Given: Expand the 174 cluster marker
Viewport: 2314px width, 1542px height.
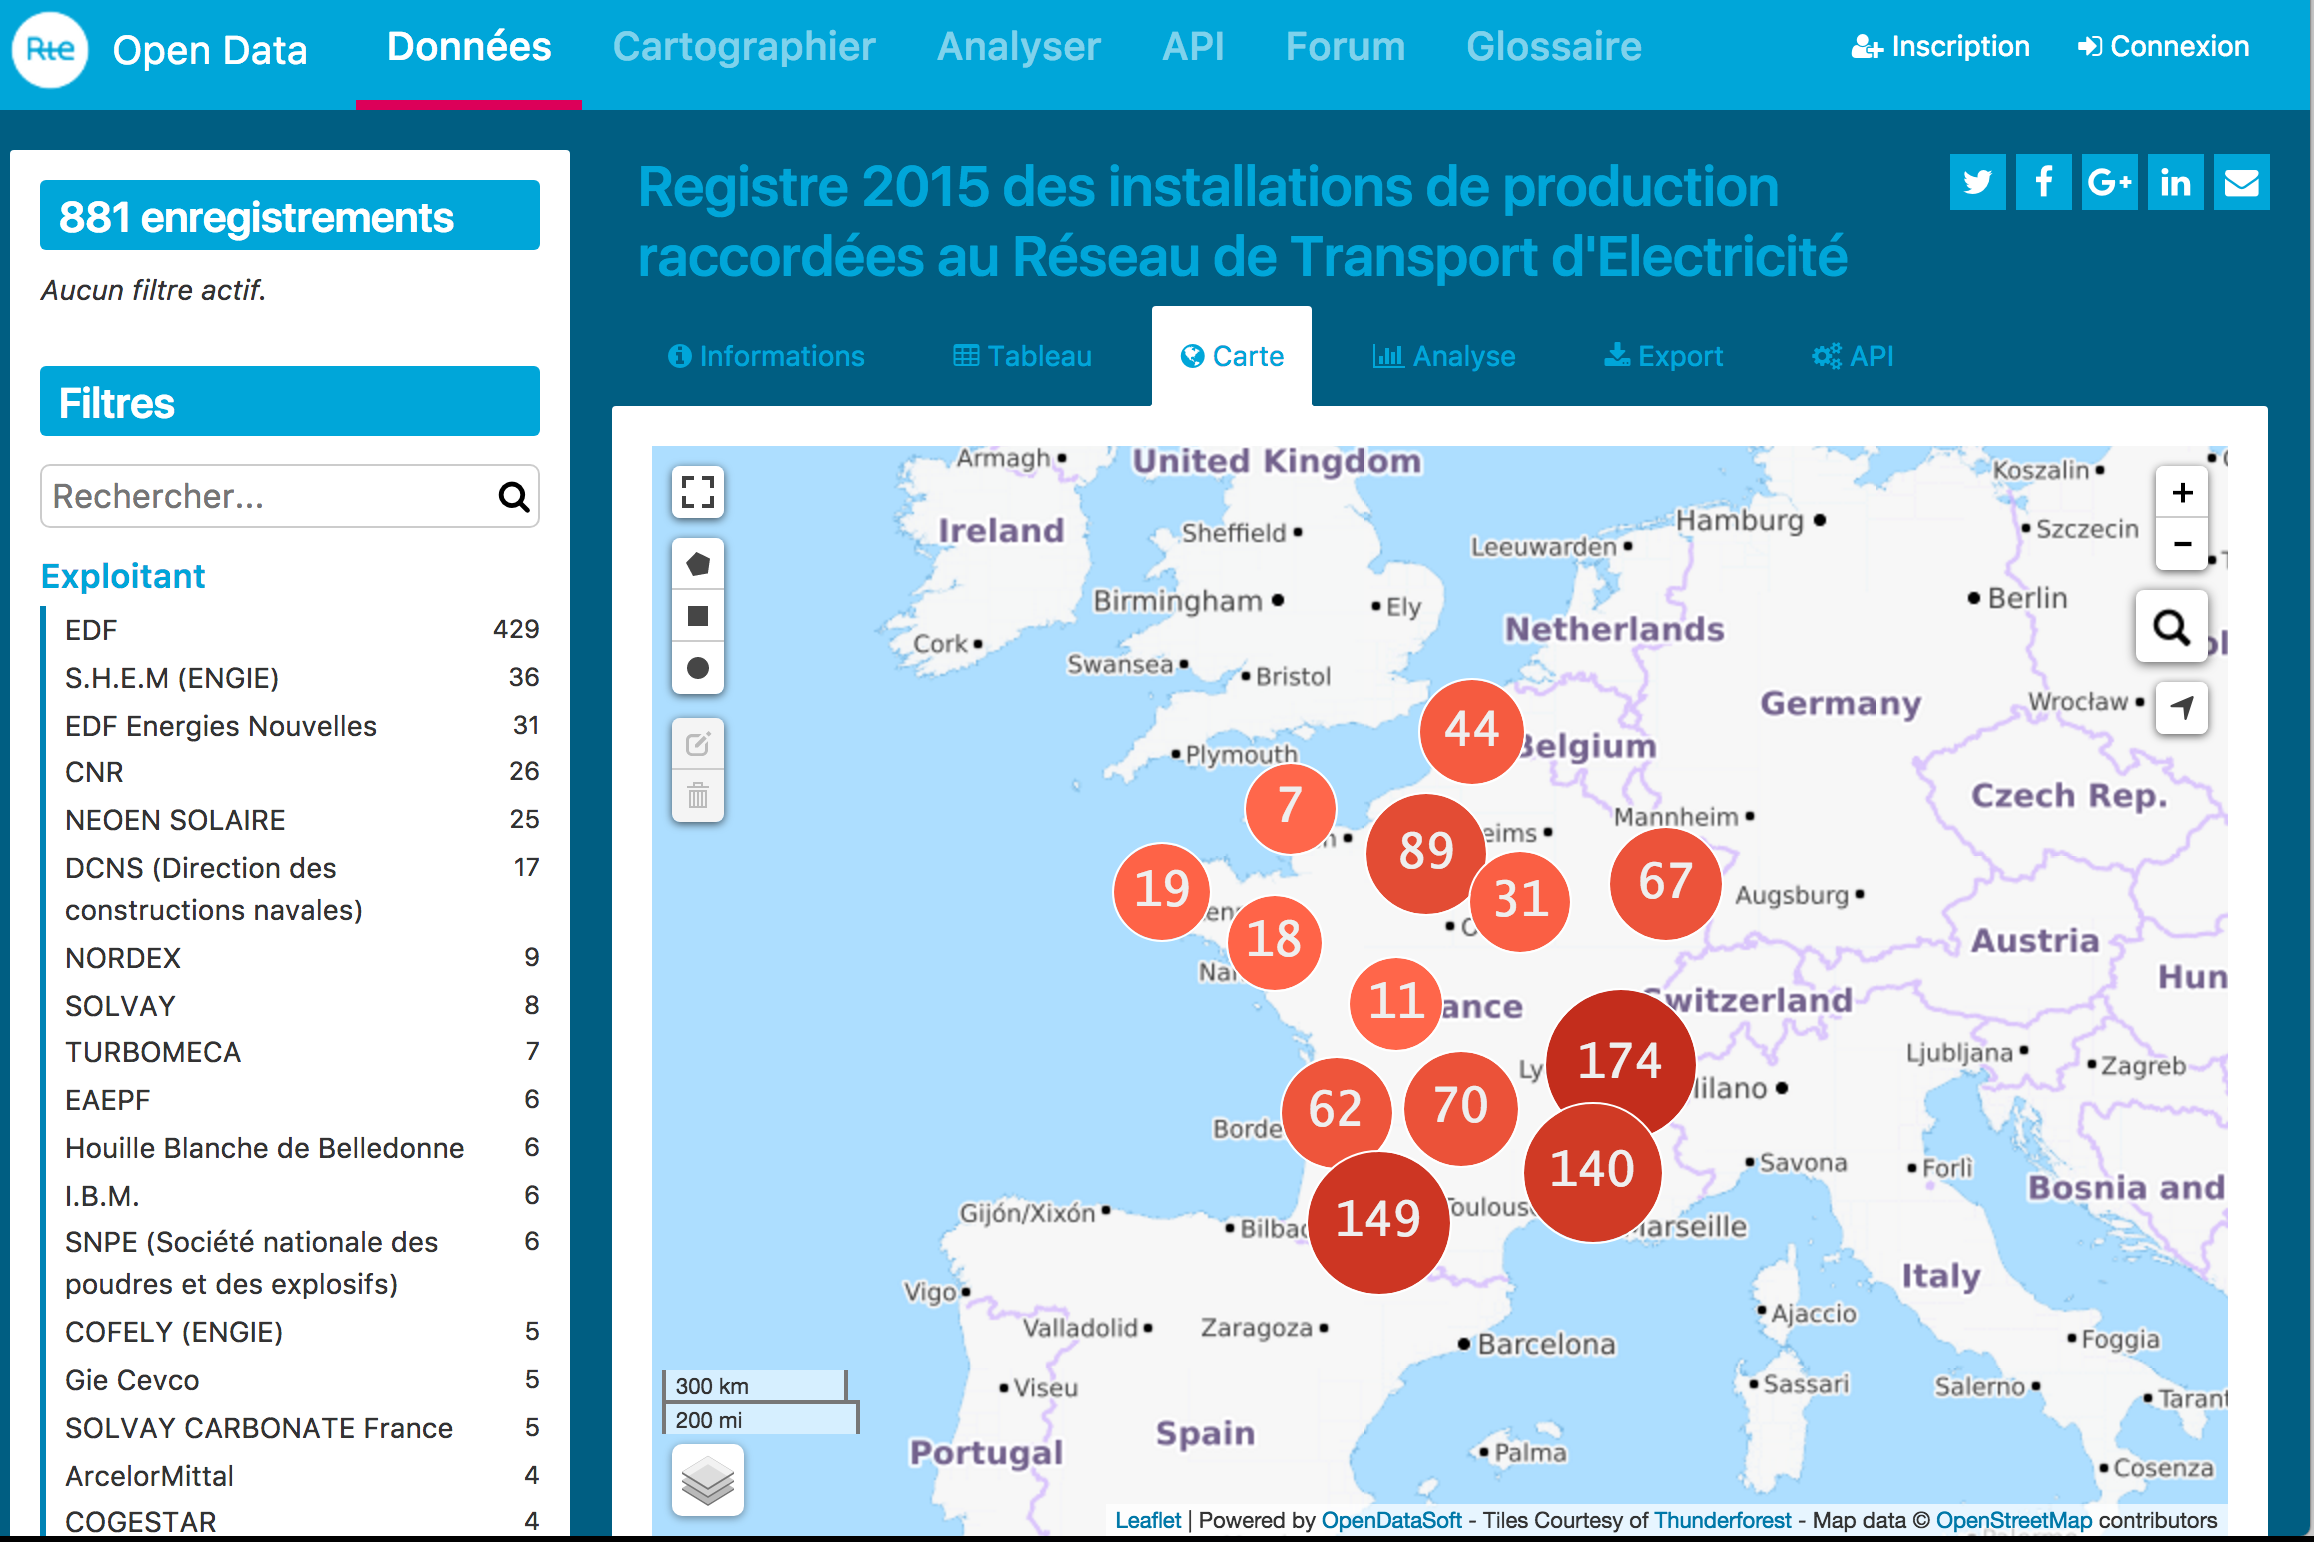Looking at the screenshot, I should 1620,1060.
